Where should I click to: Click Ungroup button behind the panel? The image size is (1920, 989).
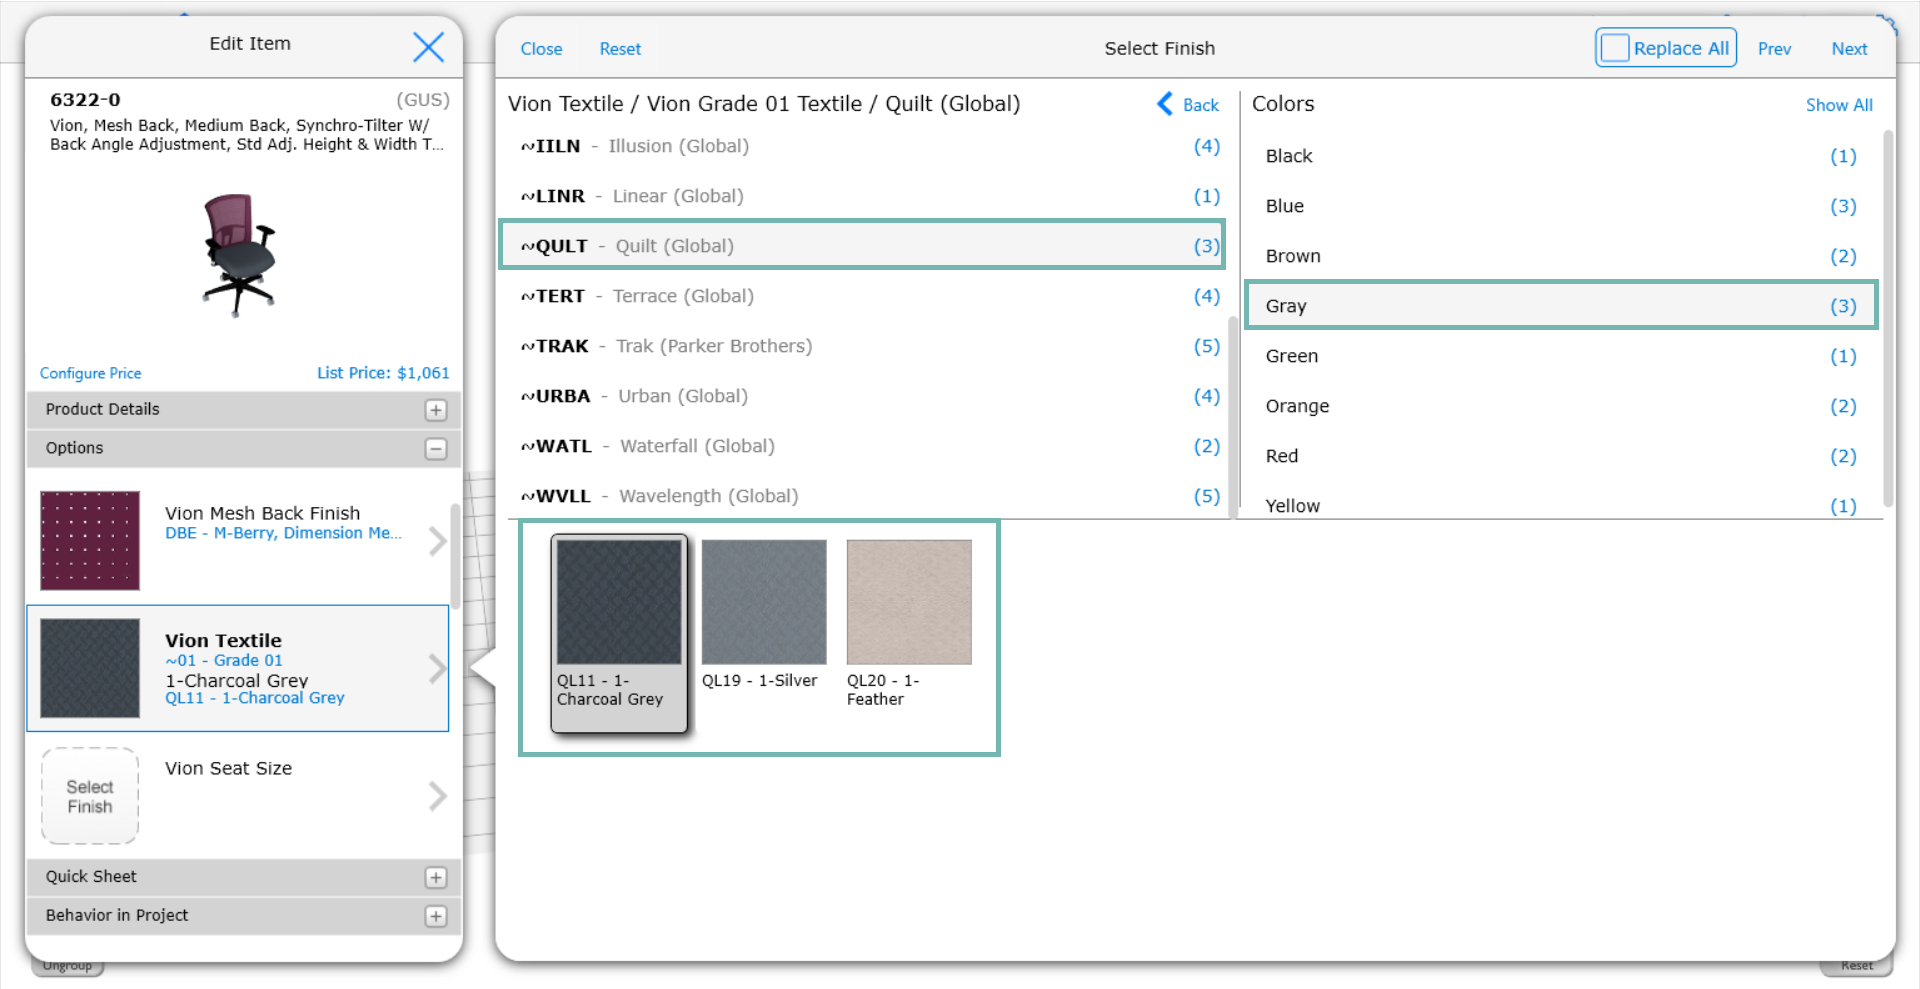click(x=67, y=966)
